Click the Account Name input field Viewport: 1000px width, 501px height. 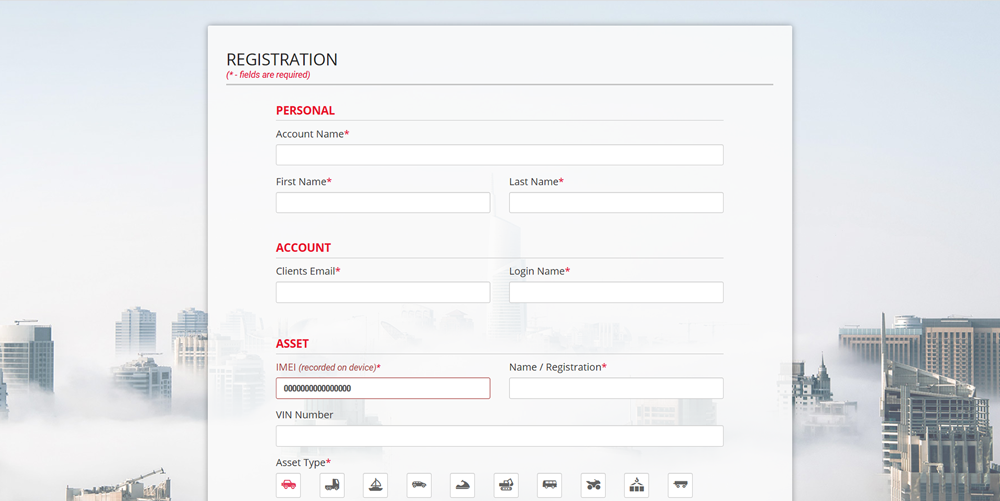click(499, 155)
